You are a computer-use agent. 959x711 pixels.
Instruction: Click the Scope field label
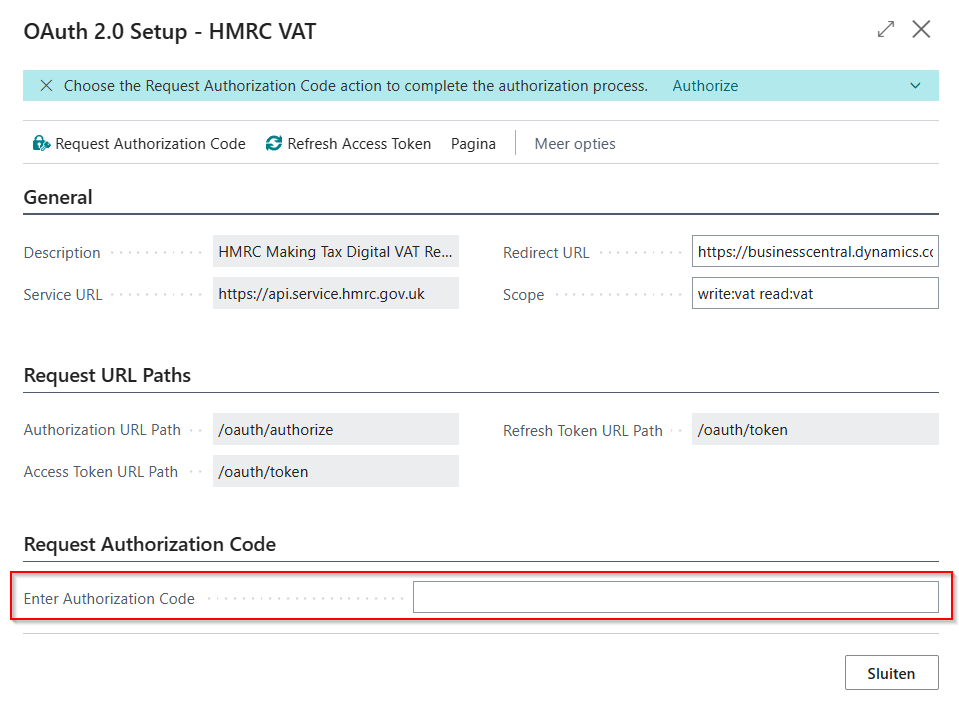click(524, 295)
